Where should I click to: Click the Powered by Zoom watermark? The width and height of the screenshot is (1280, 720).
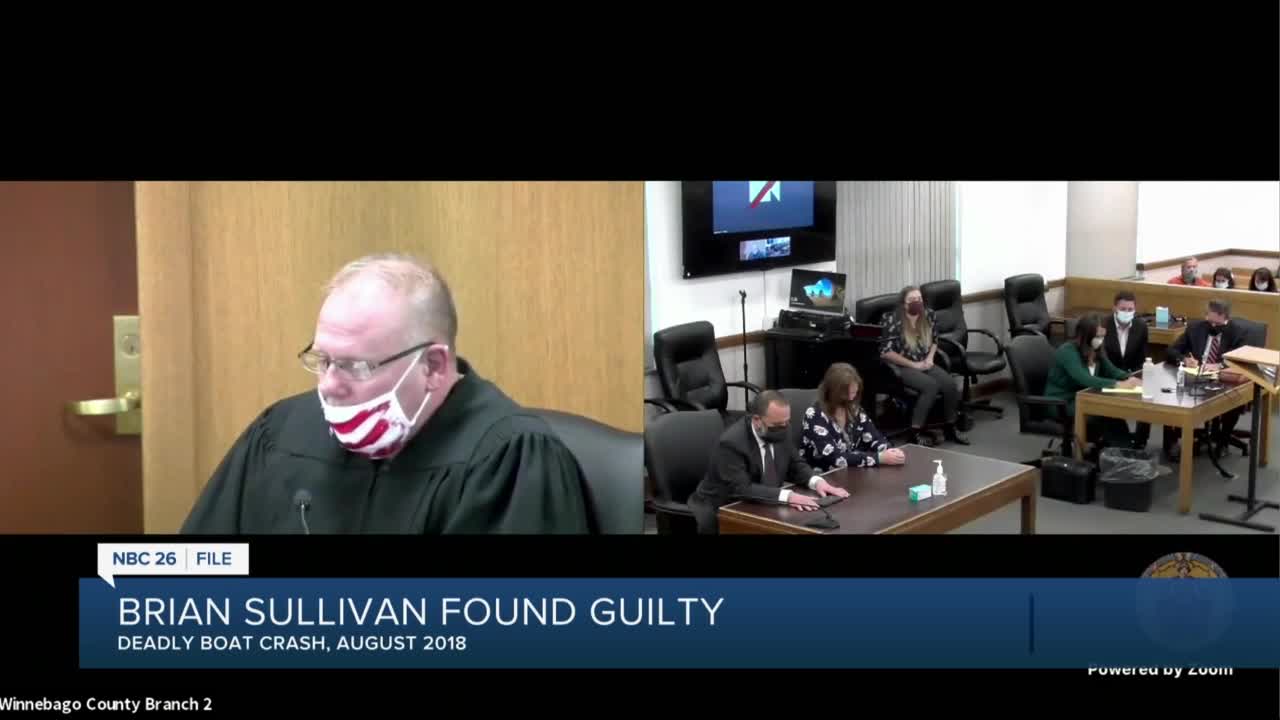1160,670
